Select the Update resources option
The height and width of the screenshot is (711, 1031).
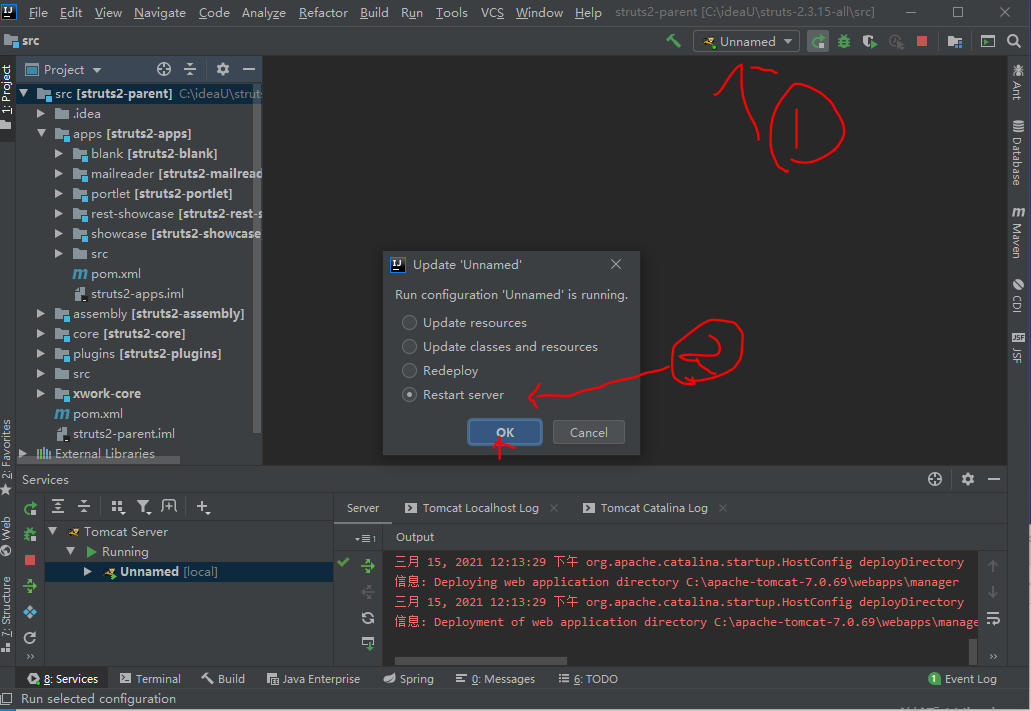(464, 323)
